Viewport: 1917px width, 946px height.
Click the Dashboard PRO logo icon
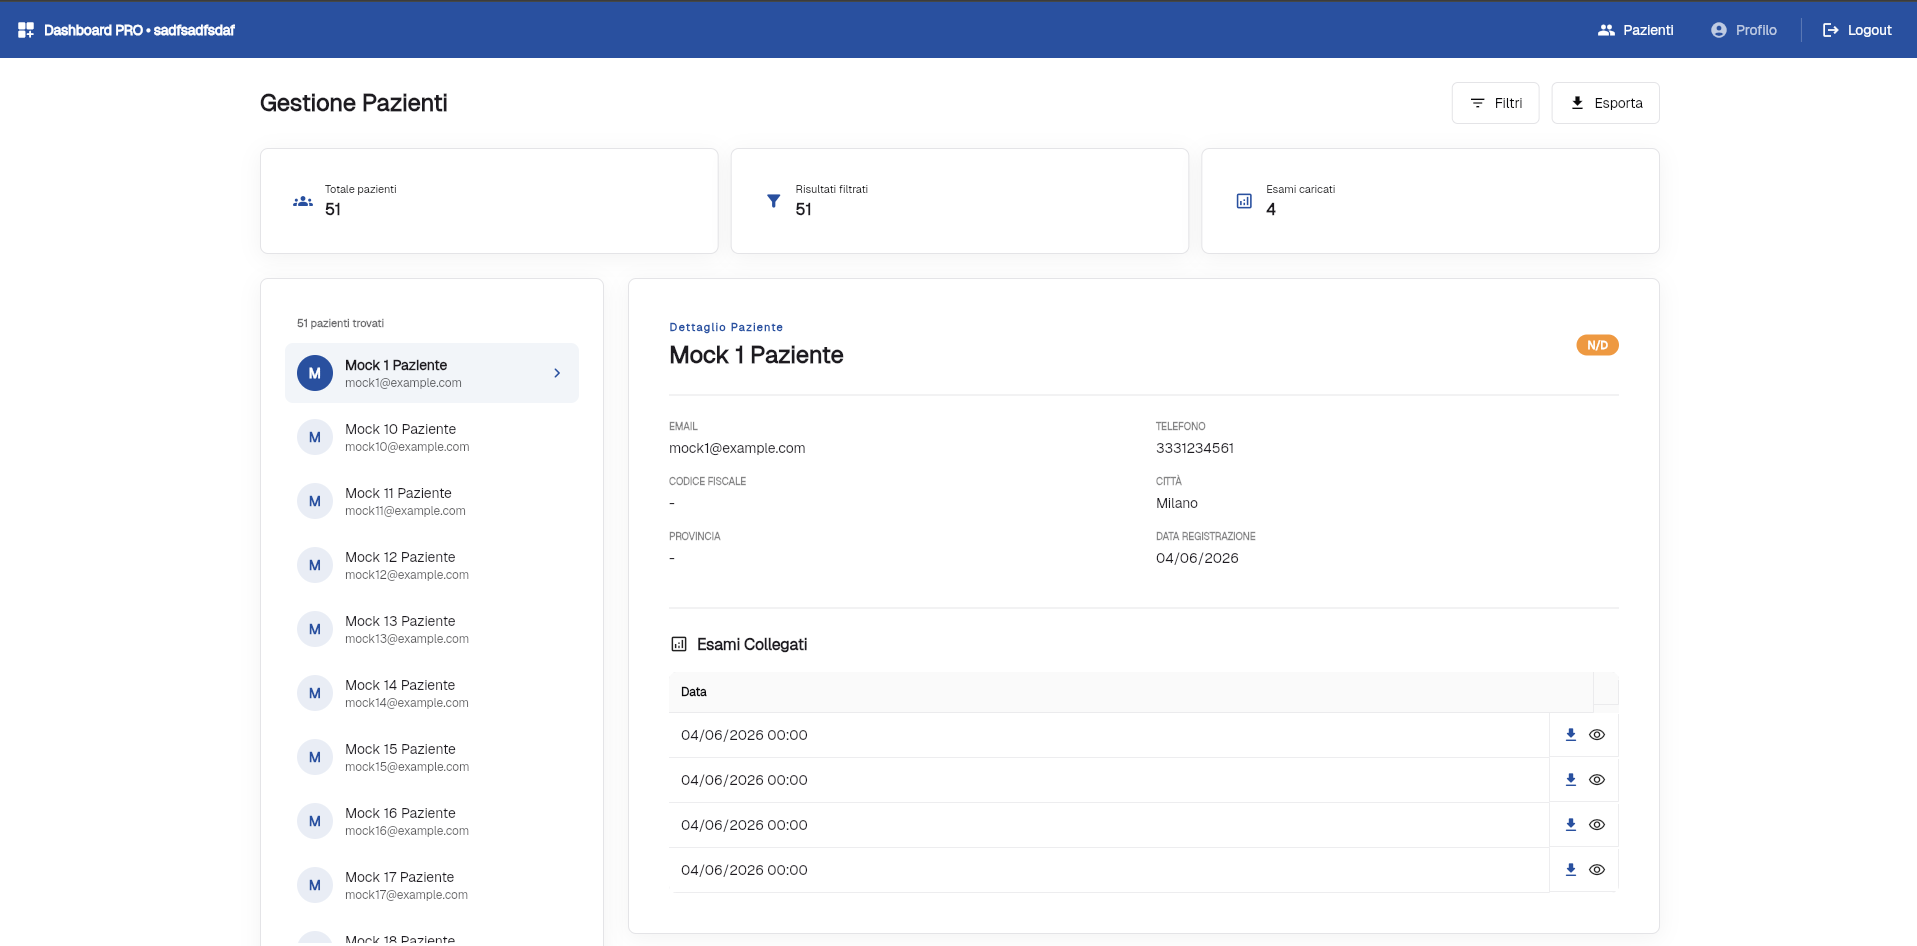[x=26, y=30]
